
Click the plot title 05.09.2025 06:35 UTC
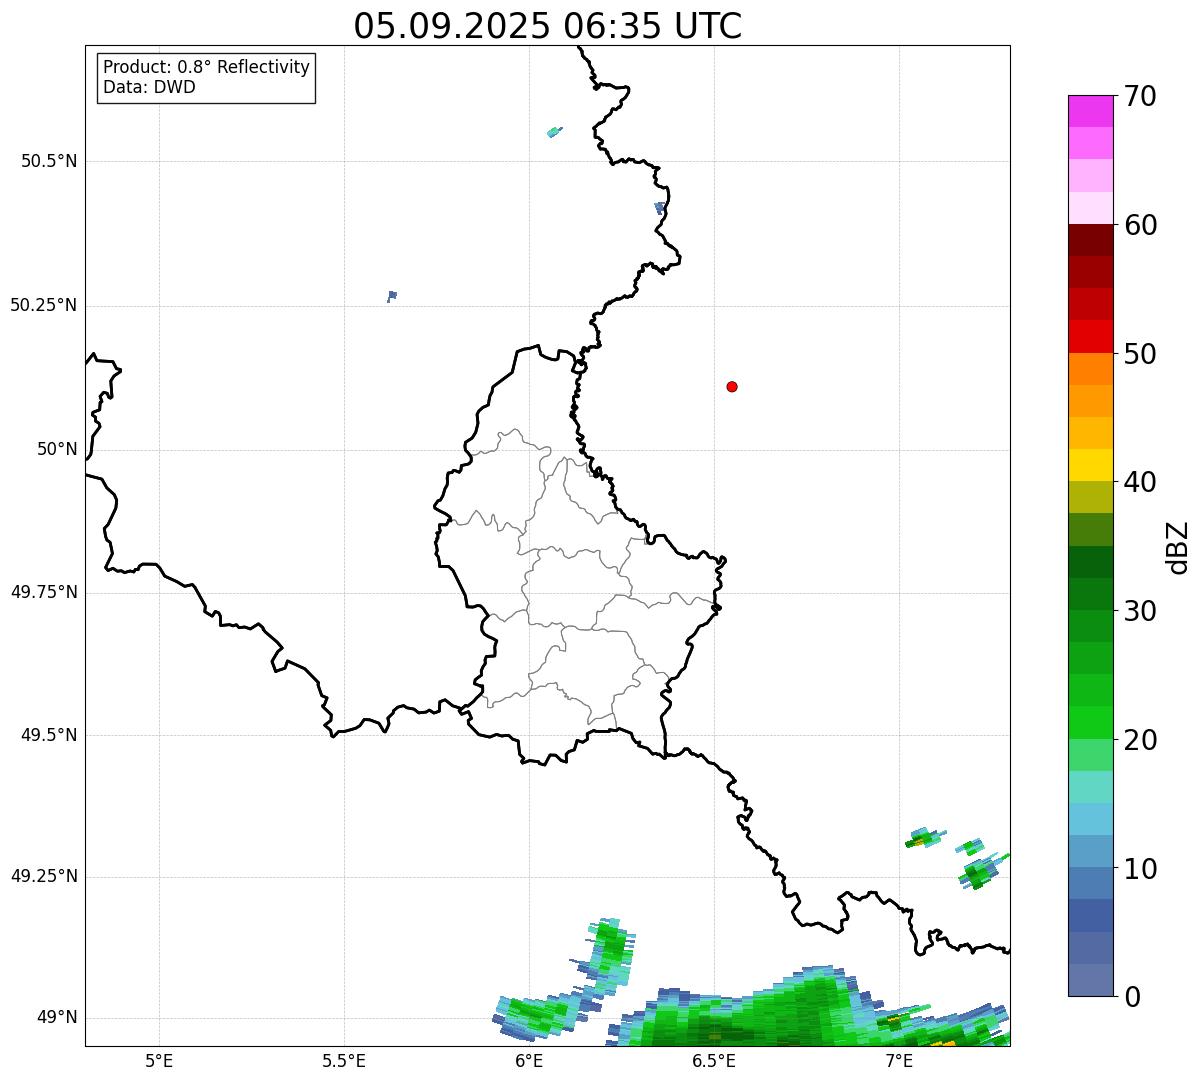coord(548,26)
